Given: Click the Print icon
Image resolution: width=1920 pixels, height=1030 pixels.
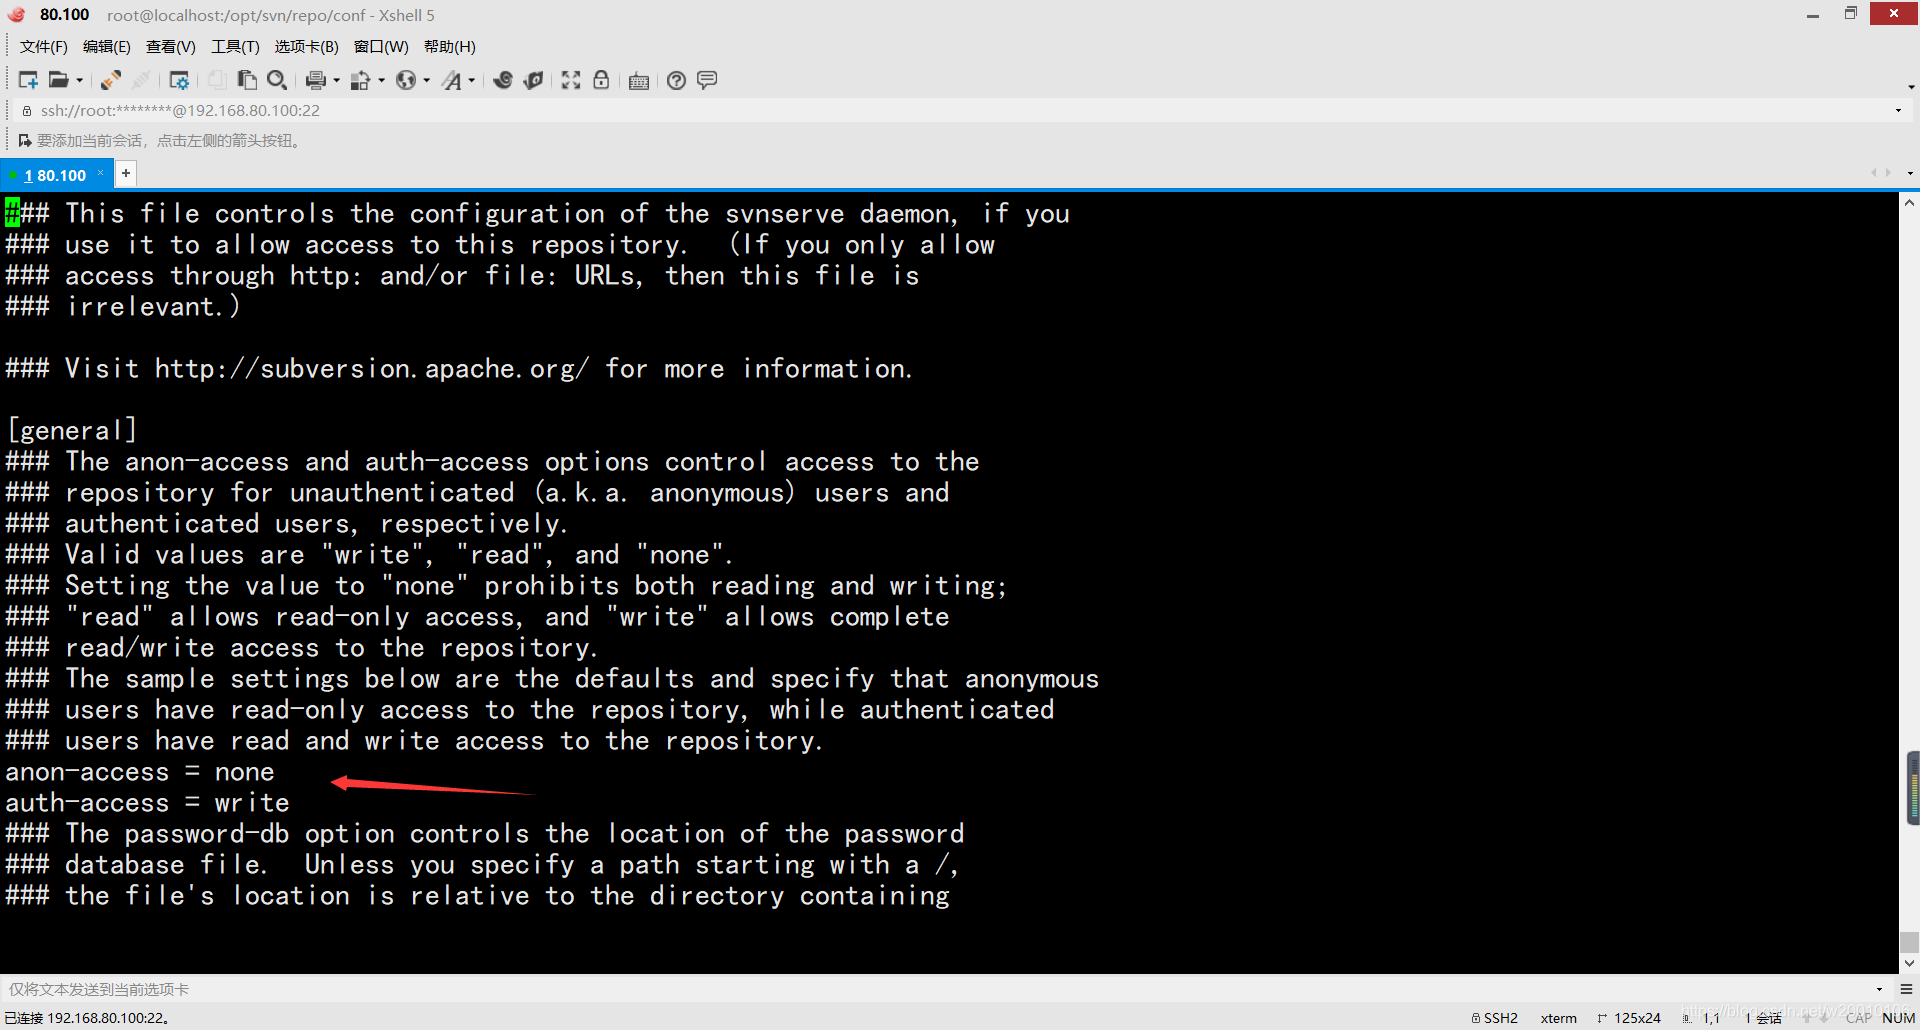Looking at the screenshot, I should [x=316, y=80].
